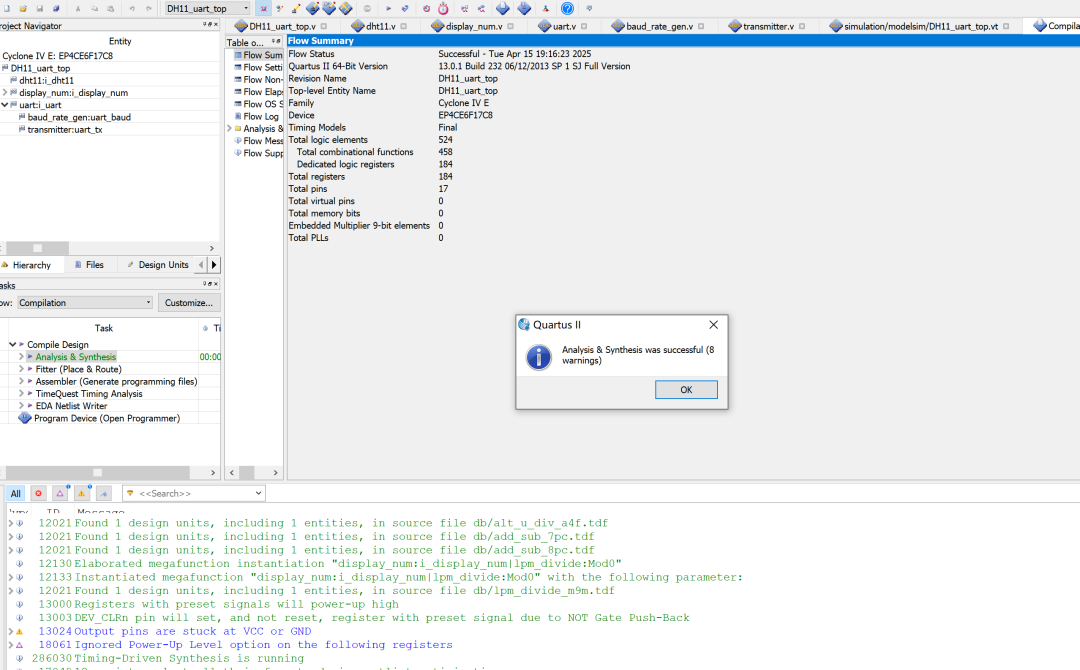The width and height of the screenshot is (1080, 670).
Task: Click the Open file folder icon in toolbar
Action: tap(23, 8)
